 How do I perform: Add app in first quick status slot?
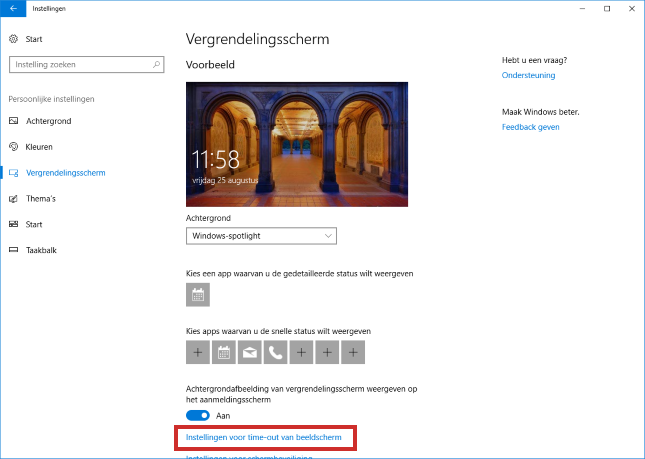pyautogui.click(x=198, y=352)
